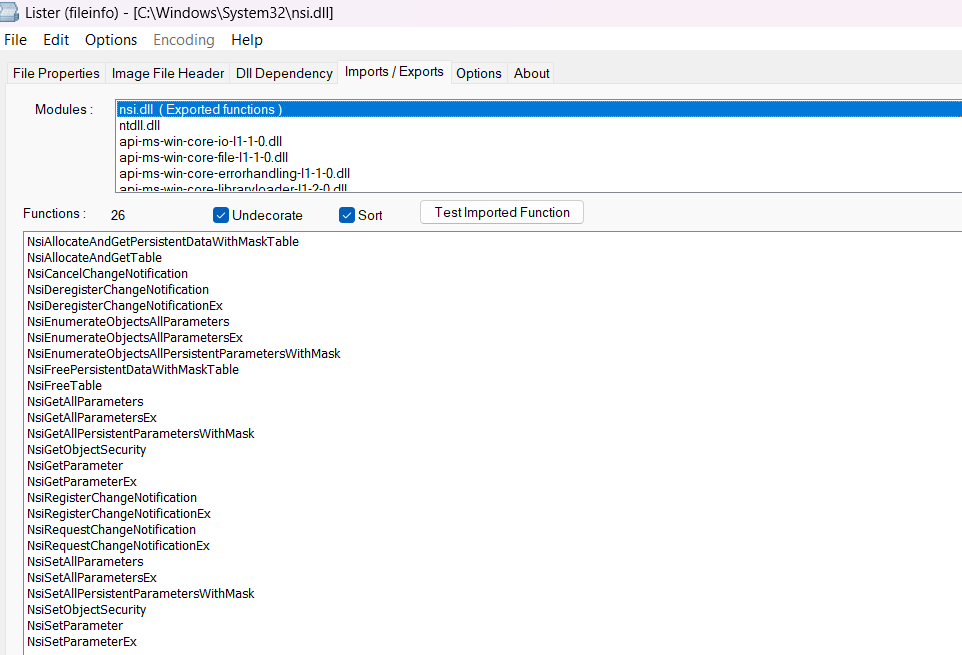The height and width of the screenshot is (655, 962).
Task: Go to the About tab
Action: 531,73
